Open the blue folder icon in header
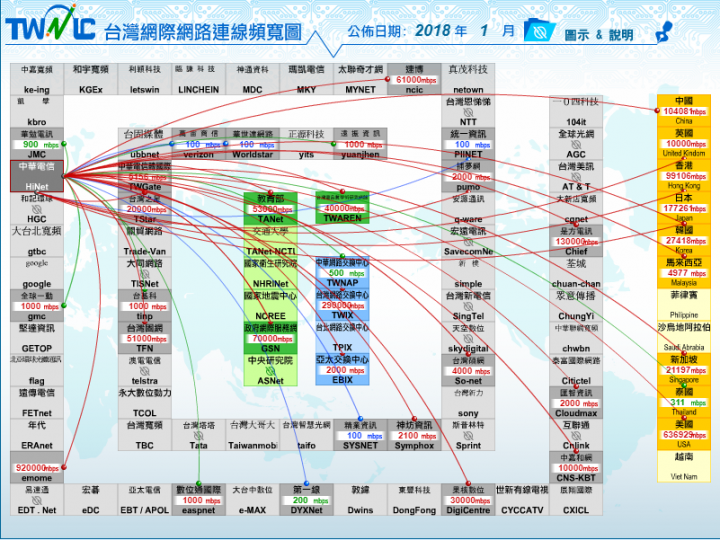The height and width of the screenshot is (540, 720). [539, 30]
